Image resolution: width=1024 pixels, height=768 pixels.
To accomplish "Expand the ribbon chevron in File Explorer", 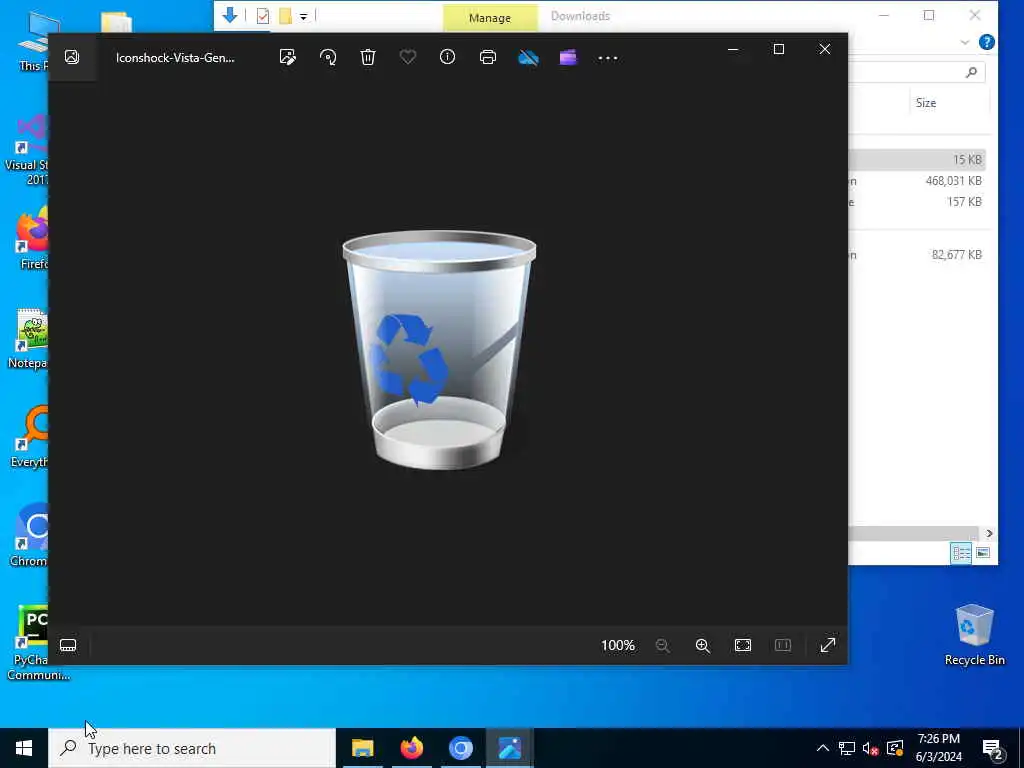I will point(965,42).
